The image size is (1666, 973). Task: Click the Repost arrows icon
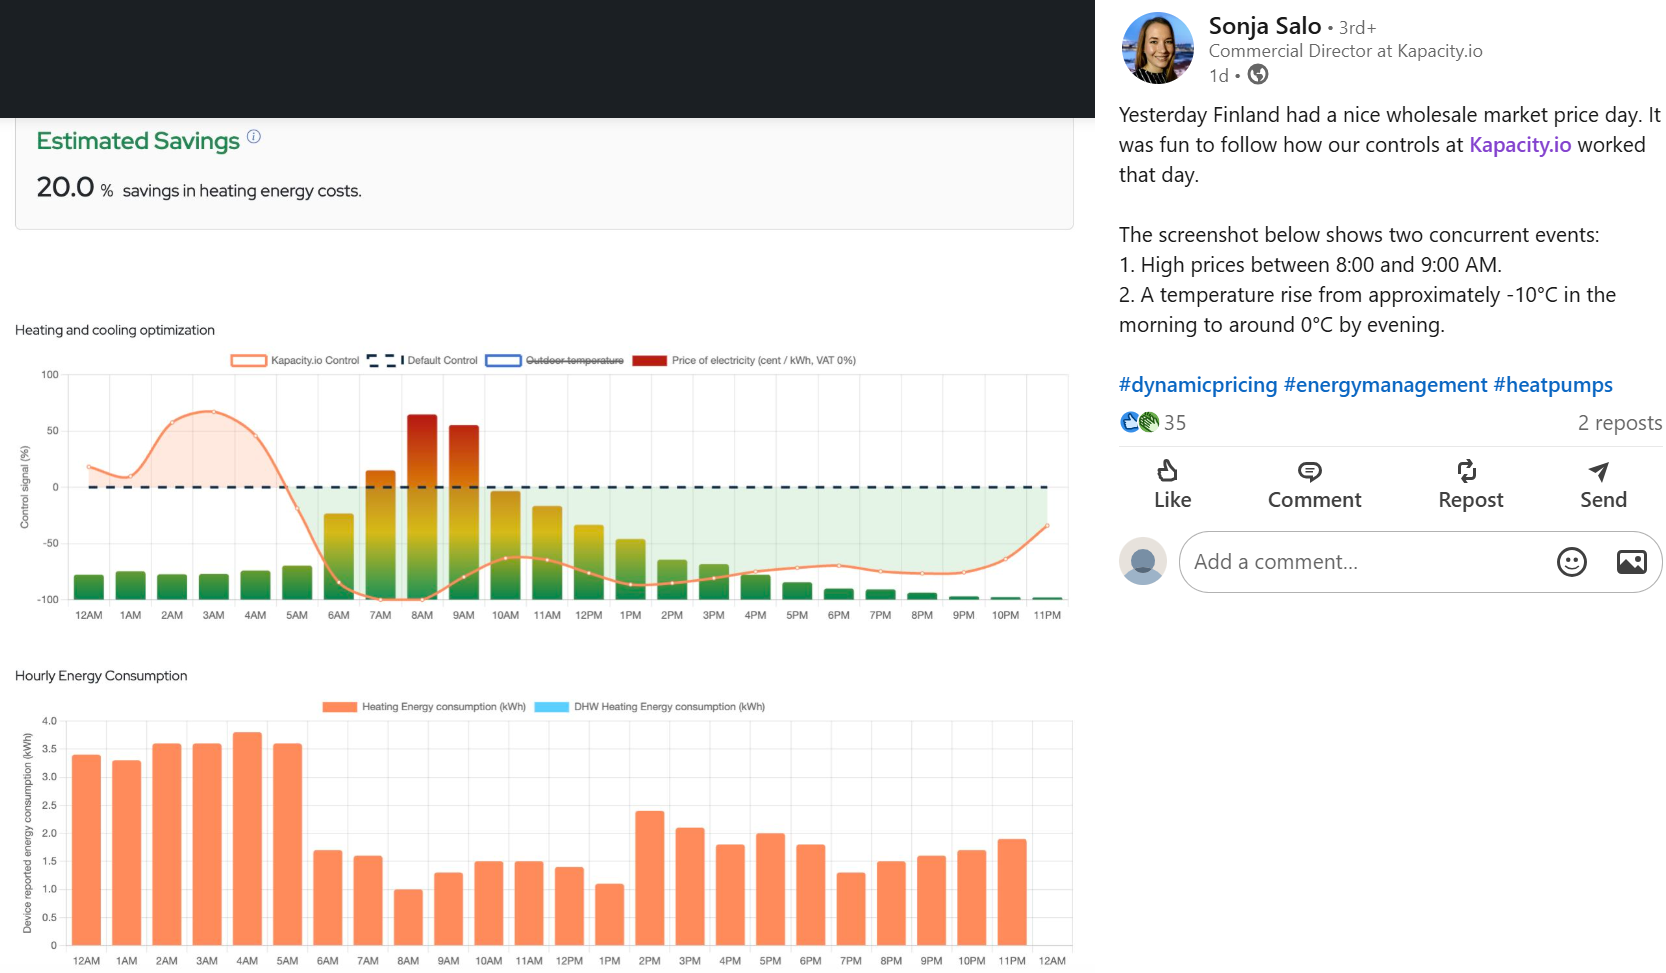[1466, 471]
